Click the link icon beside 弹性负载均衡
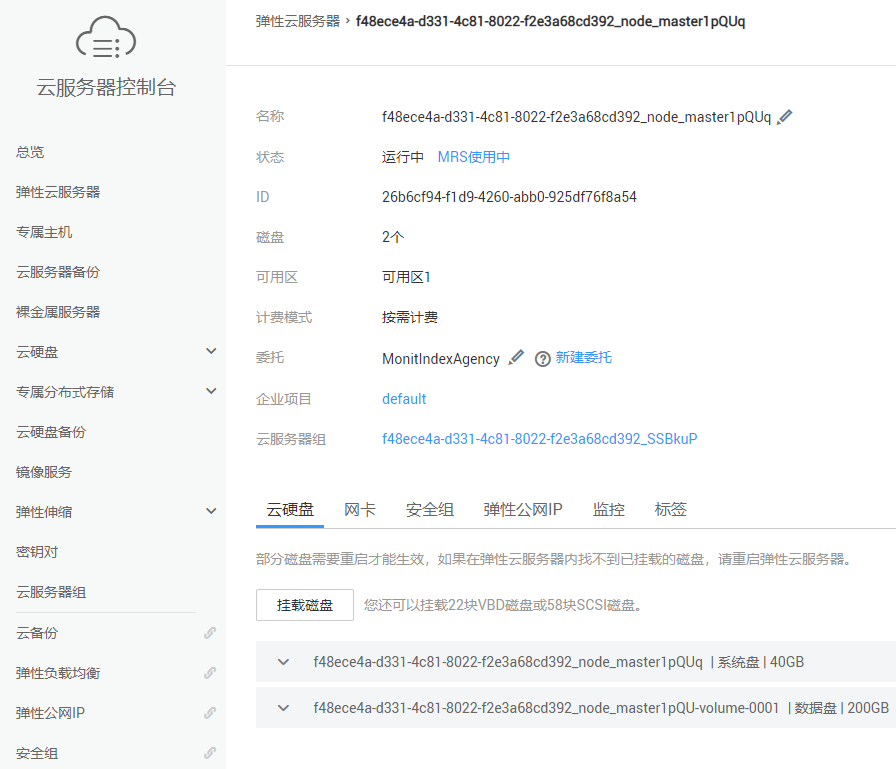This screenshot has height=769, width=896. [210, 673]
